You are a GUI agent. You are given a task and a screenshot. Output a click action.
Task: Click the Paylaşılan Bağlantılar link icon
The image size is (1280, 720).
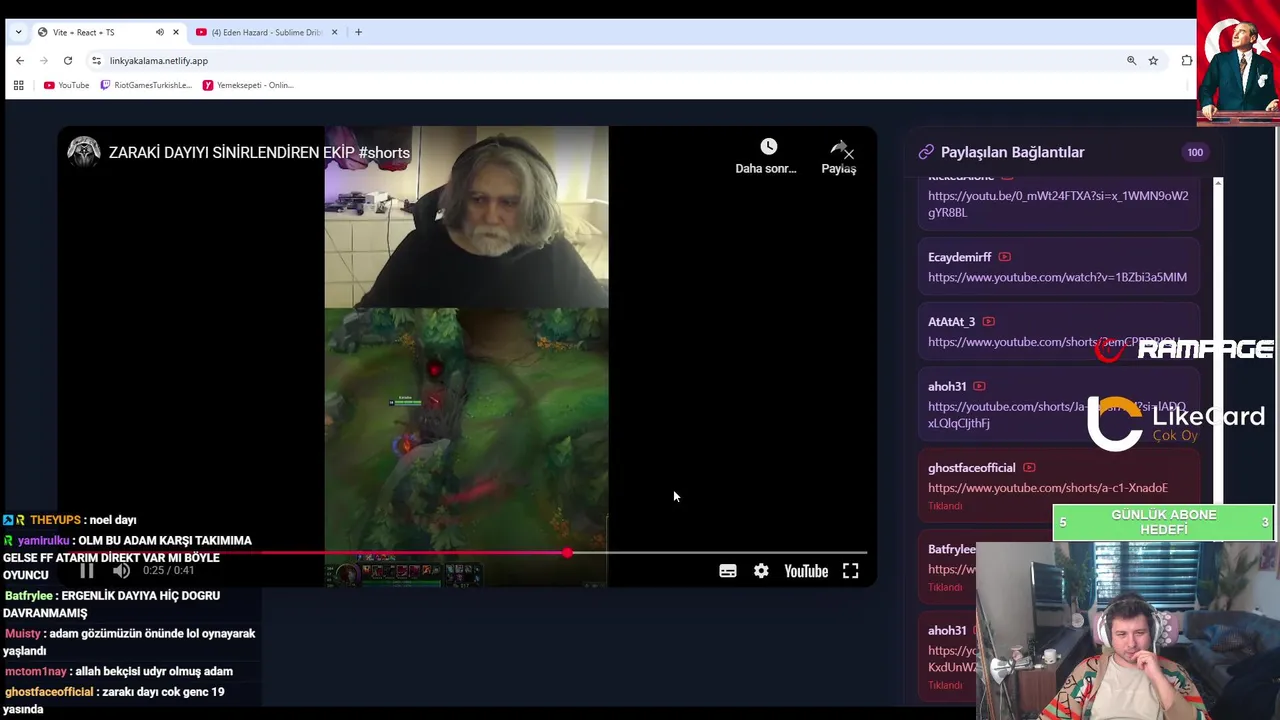pos(926,152)
